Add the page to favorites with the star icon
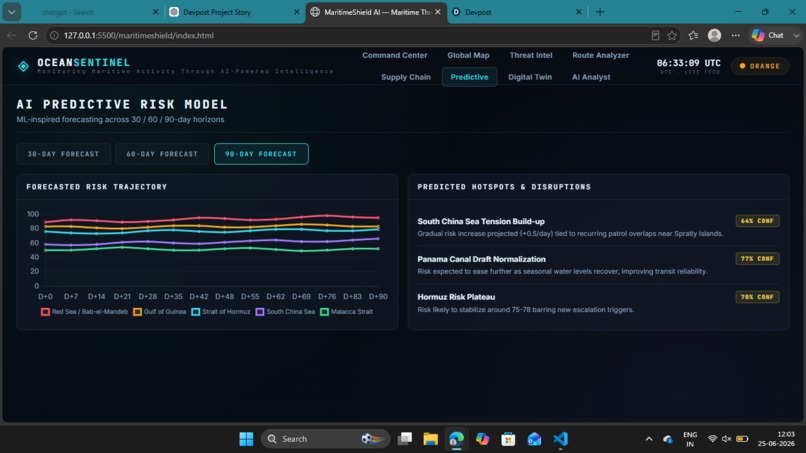Screen dimensions: 806x453 click(x=672, y=35)
